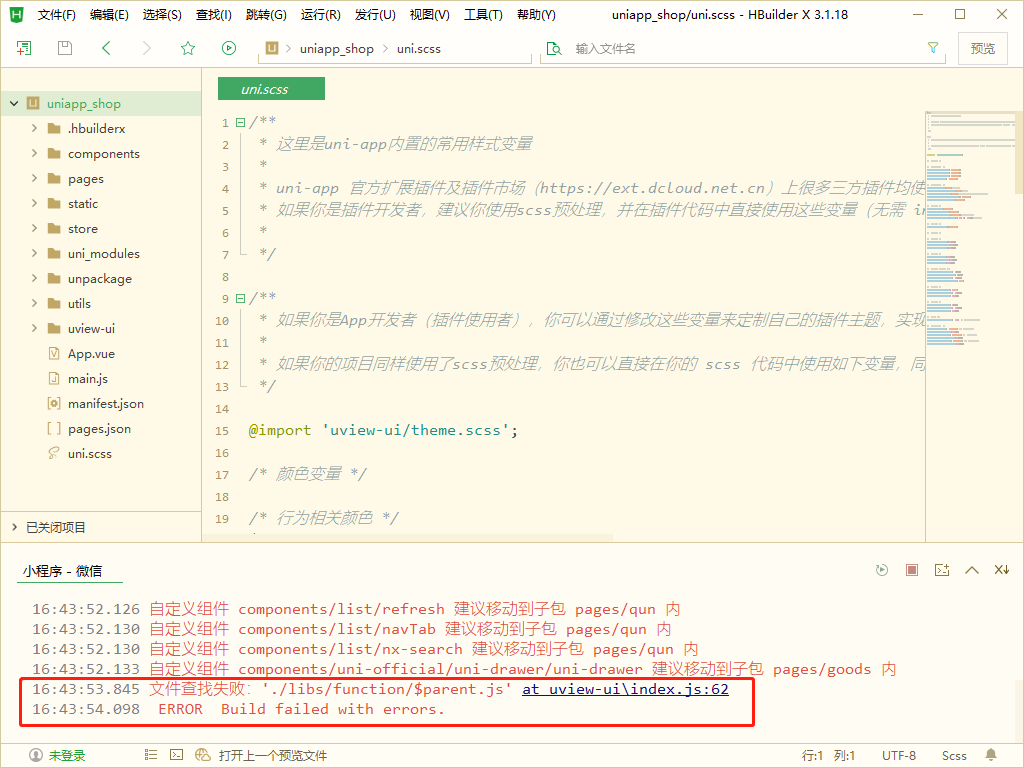
Task: Open the notification bell in status bar
Action: tap(991, 755)
